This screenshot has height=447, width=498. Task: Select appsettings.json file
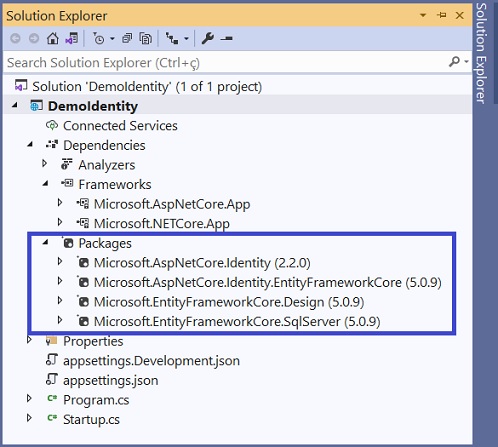click(x=111, y=380)
